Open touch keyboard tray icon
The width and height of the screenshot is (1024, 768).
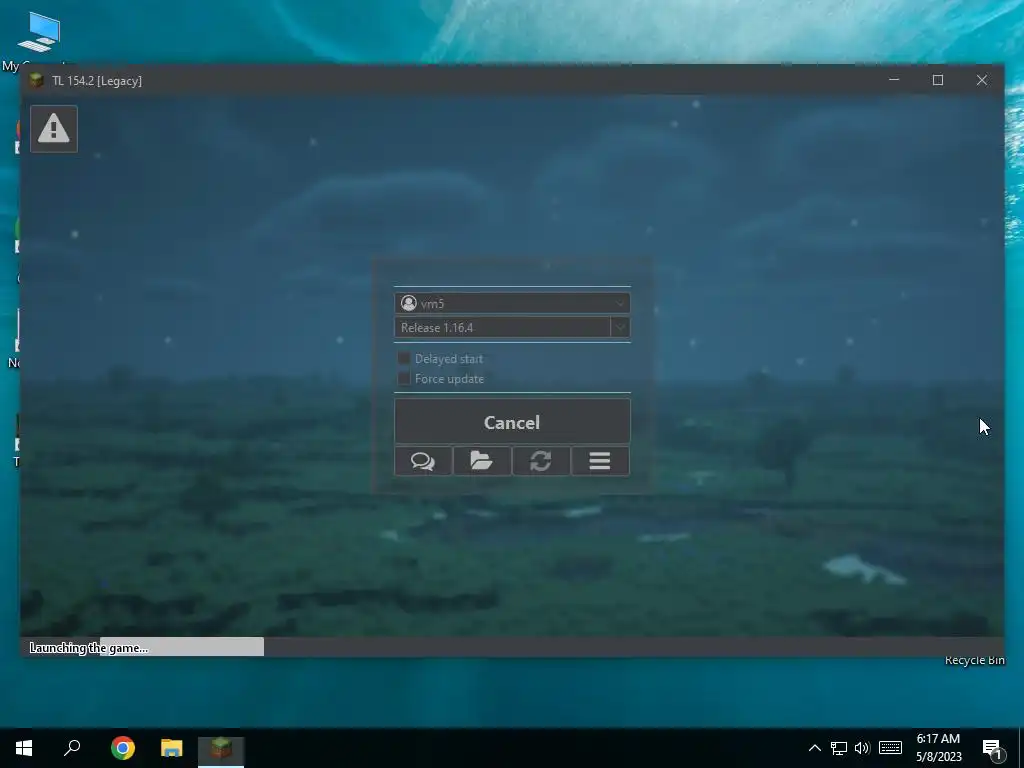tap(890, 748)
